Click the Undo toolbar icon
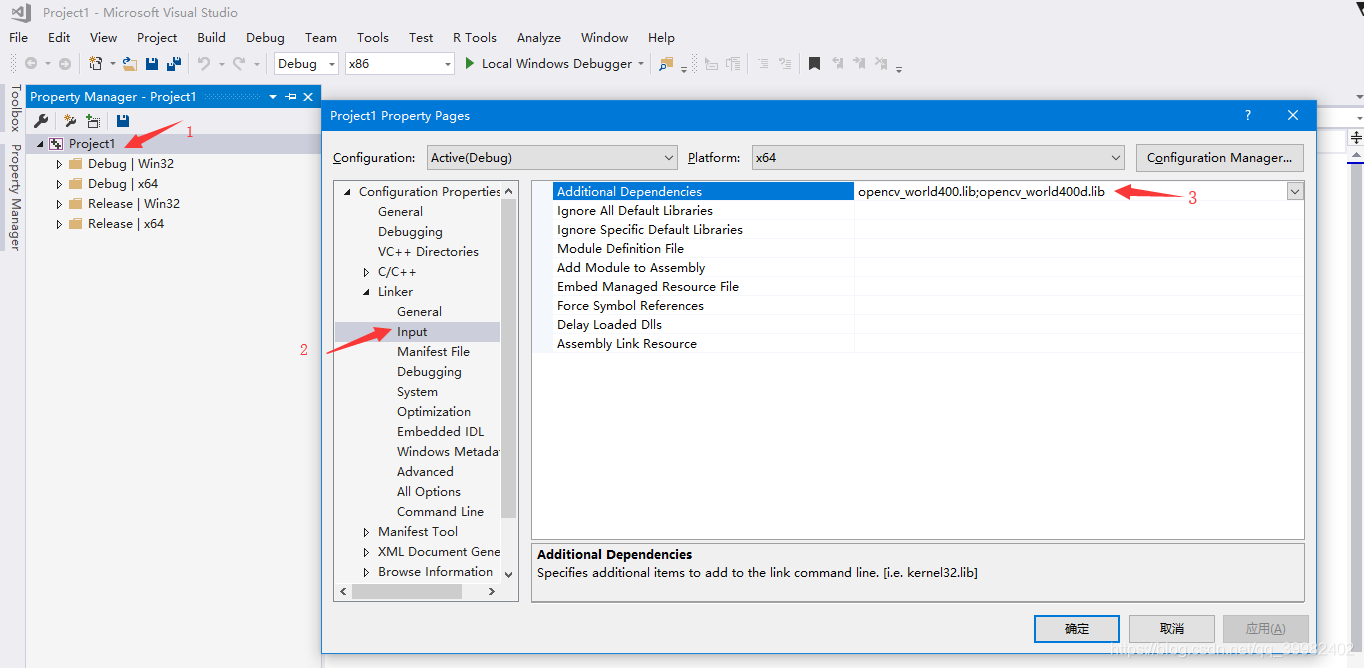Image resolution: width=1364 pixels, height=668 pixels. click(x=204, y=64)
